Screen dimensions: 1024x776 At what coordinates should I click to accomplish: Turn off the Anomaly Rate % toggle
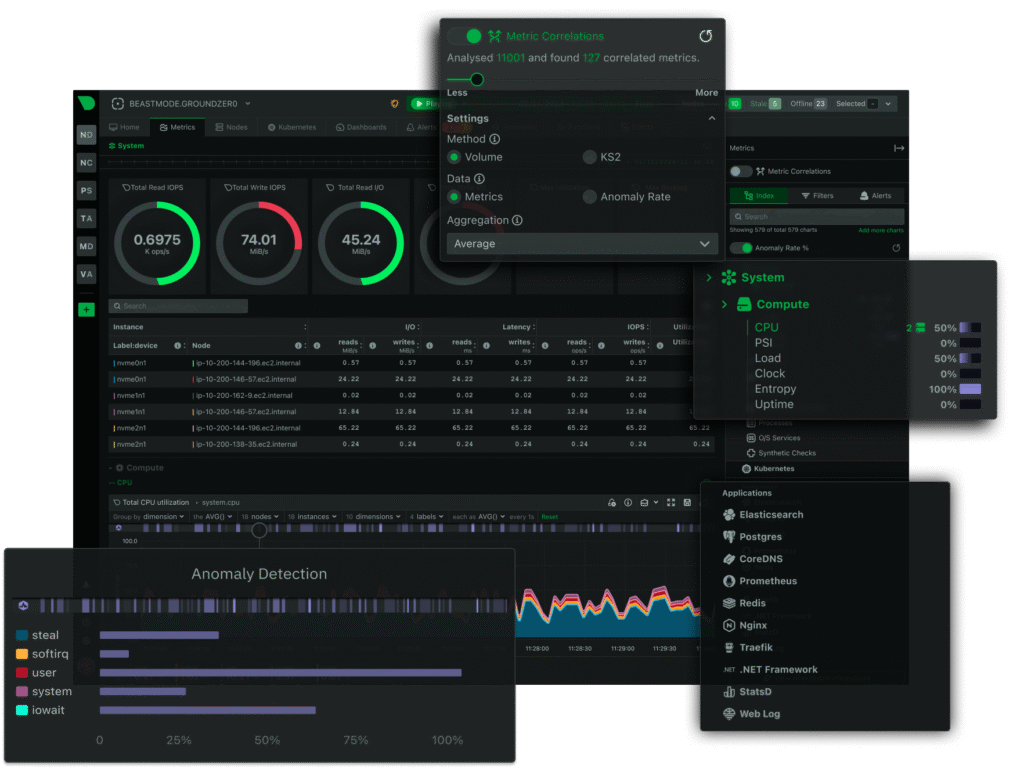[741, 248]
